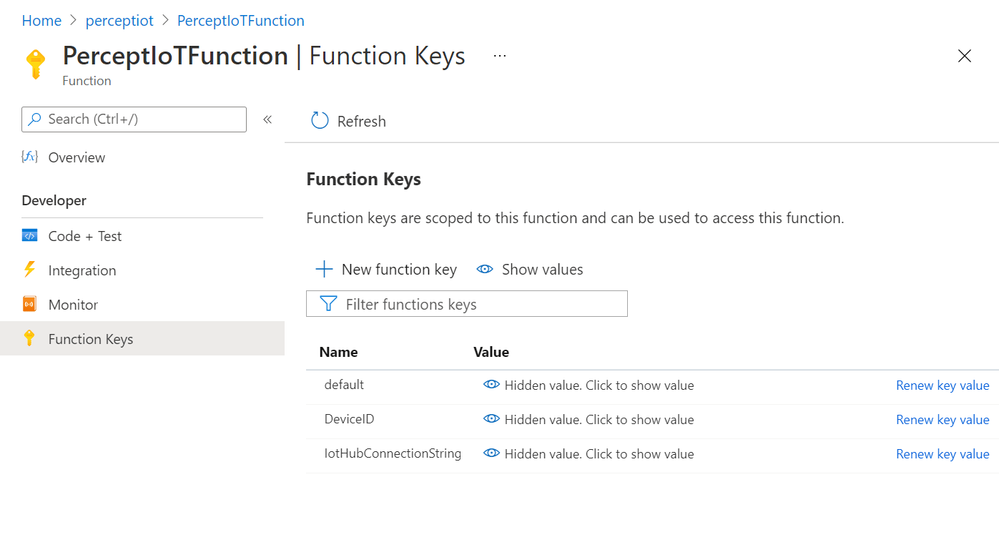Click the Integration lightning bolt icon

(30, 270)
